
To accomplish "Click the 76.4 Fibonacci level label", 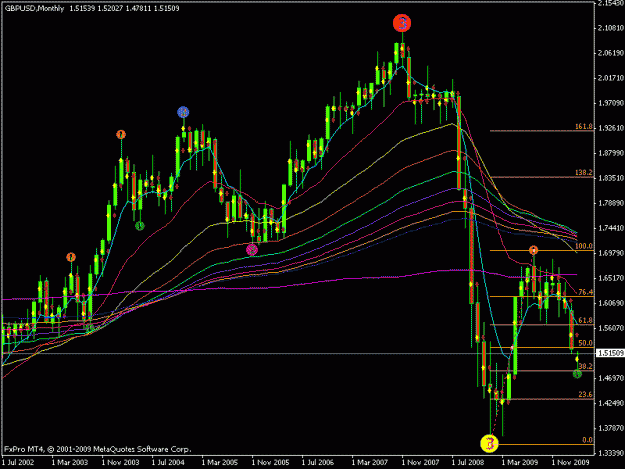I will point(586,292).
